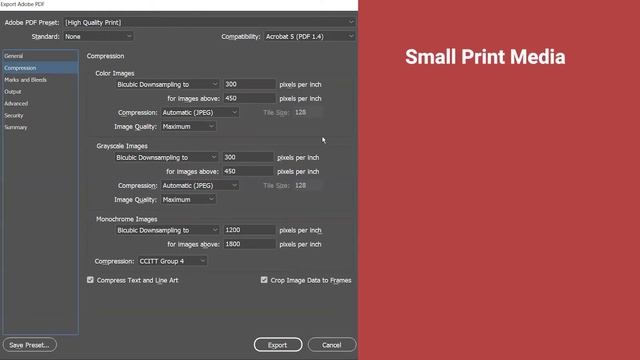Open the Summary category
The image size is (640, 360).
point(40,127)
